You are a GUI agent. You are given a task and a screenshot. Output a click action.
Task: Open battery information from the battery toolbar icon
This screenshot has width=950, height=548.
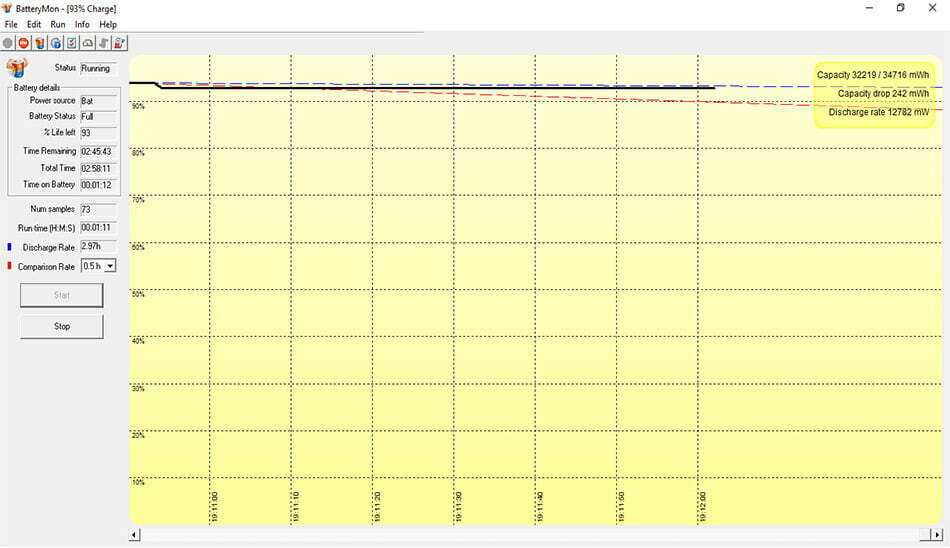coord(39,43)
